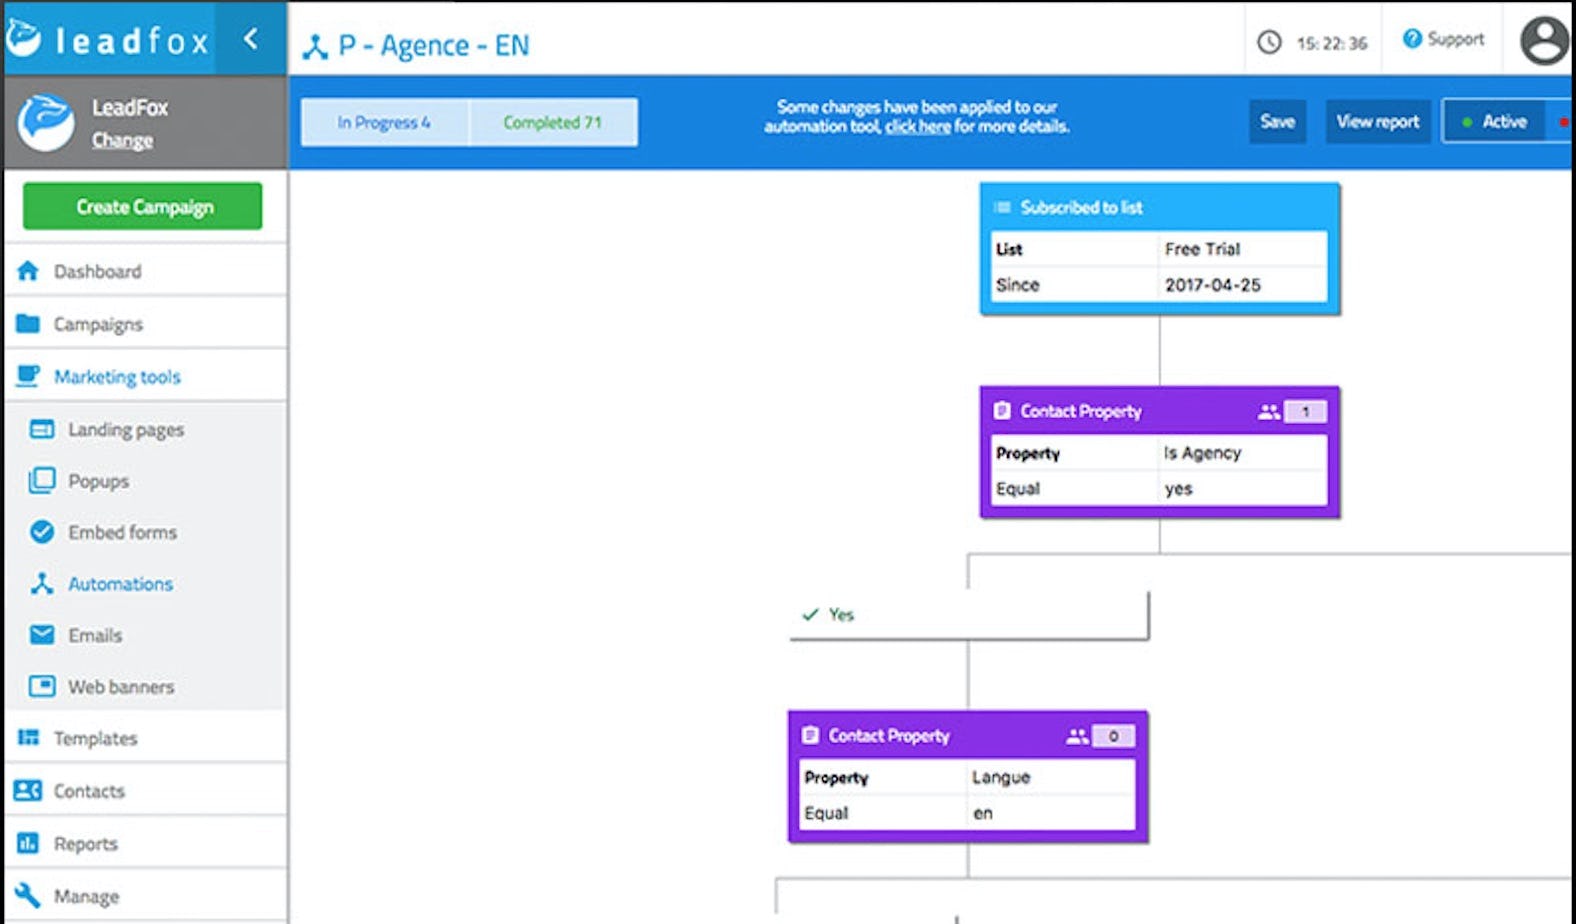Switch to the In Progress 4 tab
1576x924 pixels.
tap(384, 123)
